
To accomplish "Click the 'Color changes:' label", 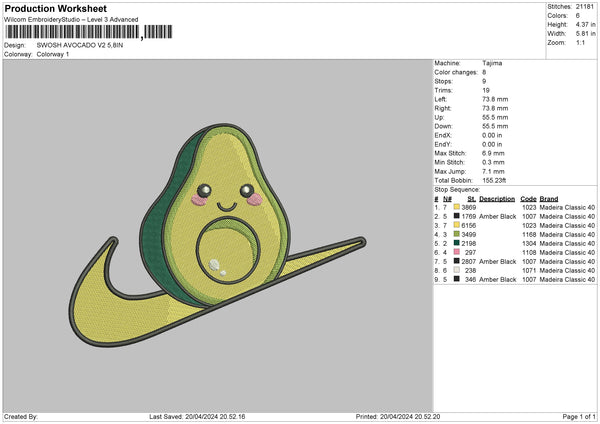I will [x=456, y=72].
